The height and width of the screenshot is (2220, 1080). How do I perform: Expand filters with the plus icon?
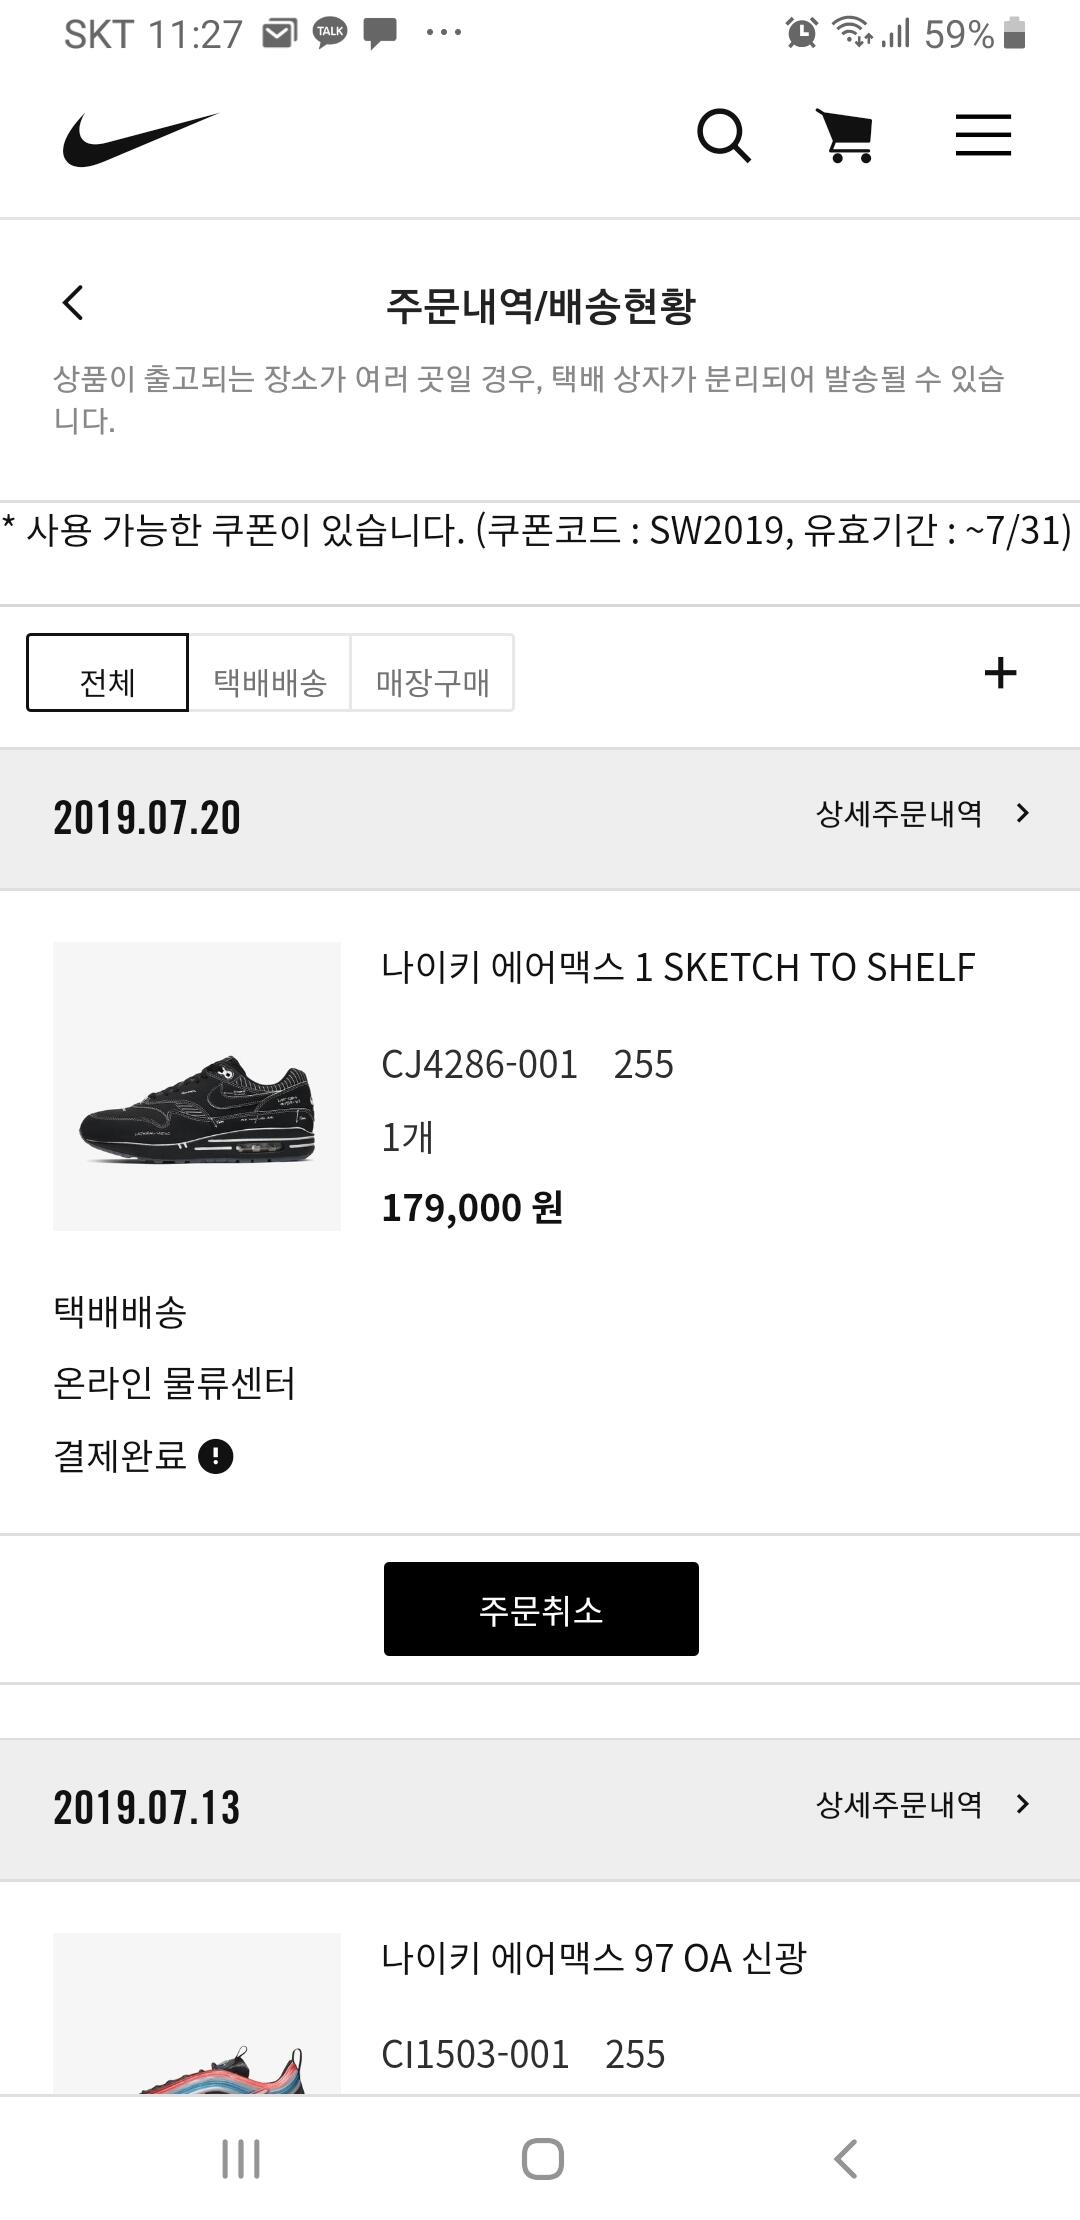pyautogui.click(x=1000, y=673)
